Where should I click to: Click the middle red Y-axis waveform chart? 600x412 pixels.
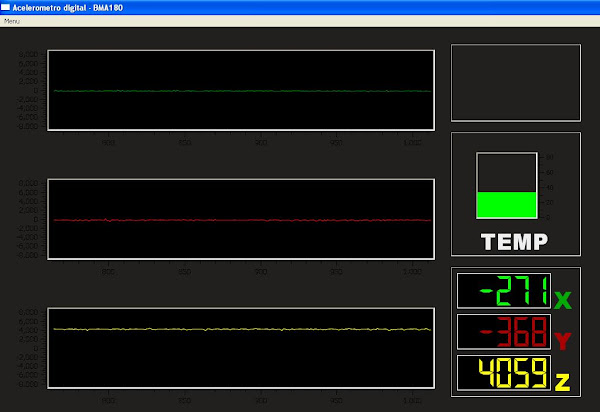(x=241, y=219)
